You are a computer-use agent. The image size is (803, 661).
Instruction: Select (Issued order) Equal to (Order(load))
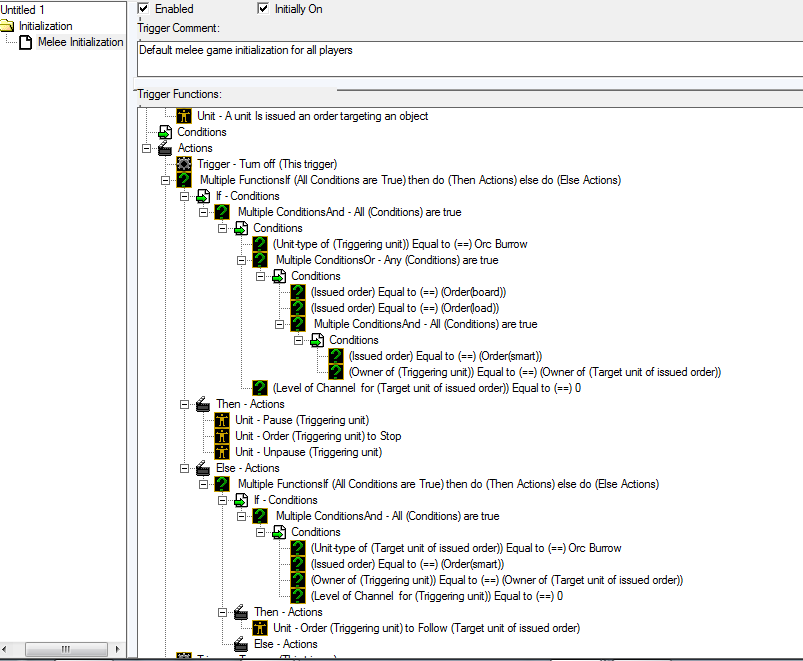[x=405, y=308]
